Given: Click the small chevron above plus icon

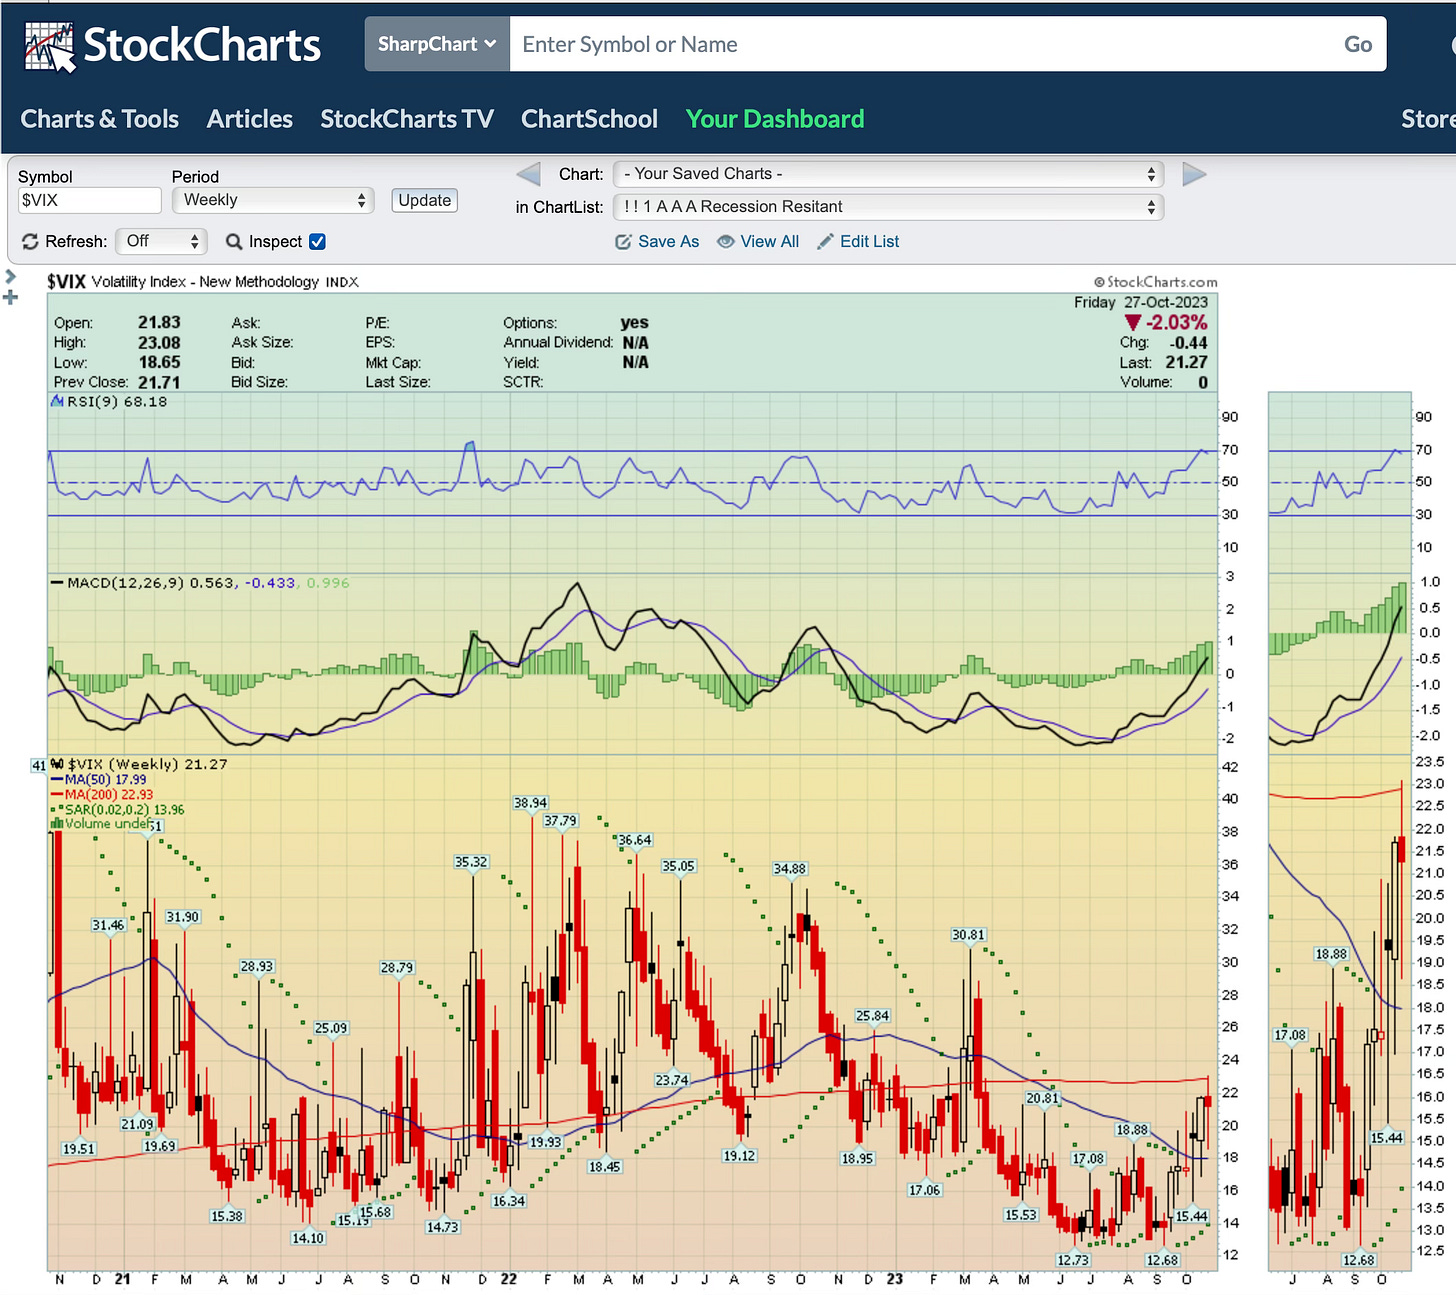Looking at the screenshot, I should 10,276.
